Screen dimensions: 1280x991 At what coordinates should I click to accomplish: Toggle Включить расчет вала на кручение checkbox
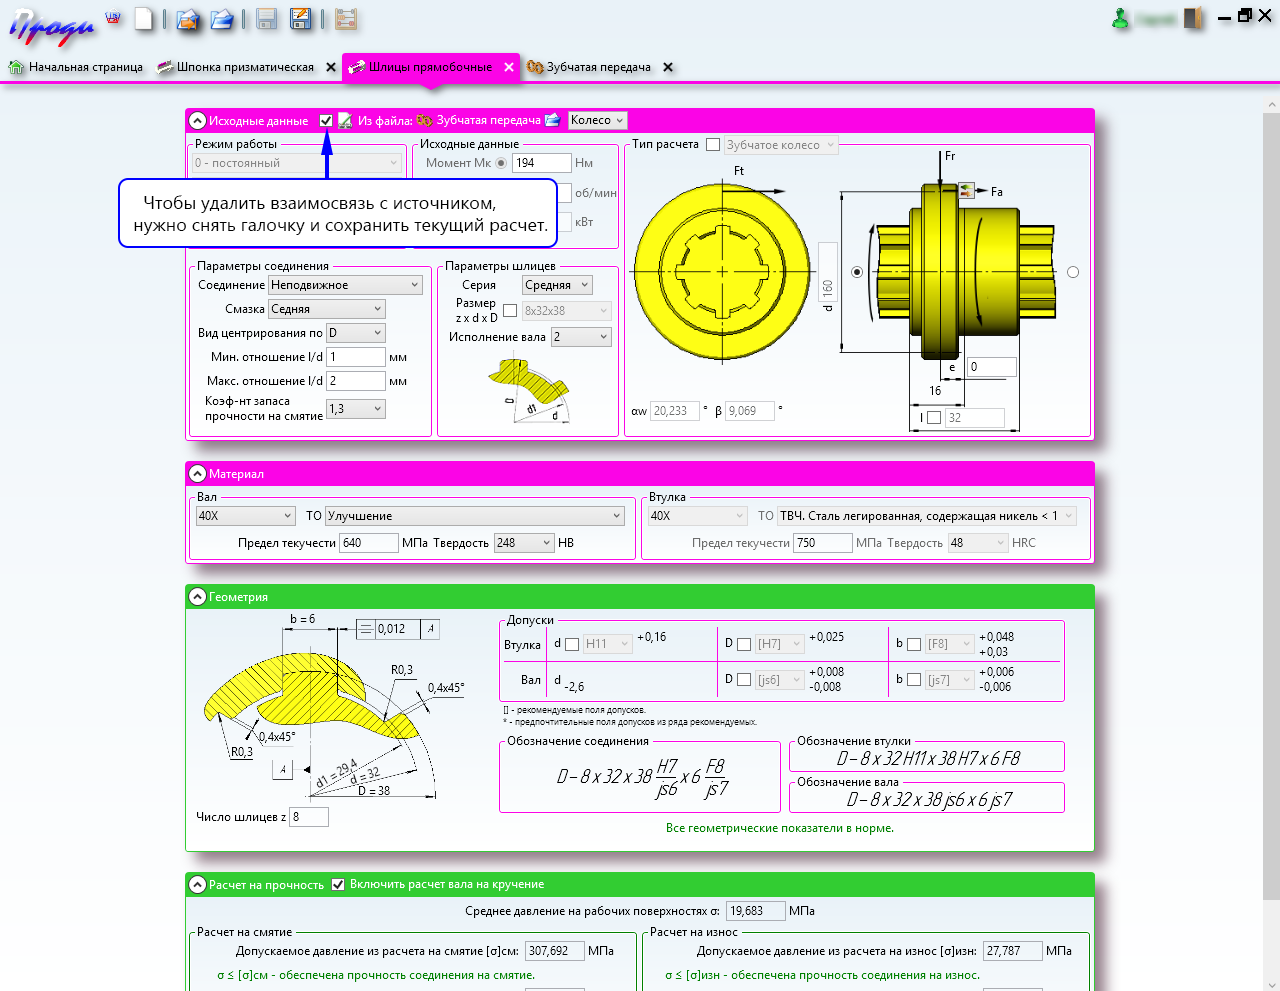pyautogui.click(x=338, y=884)
